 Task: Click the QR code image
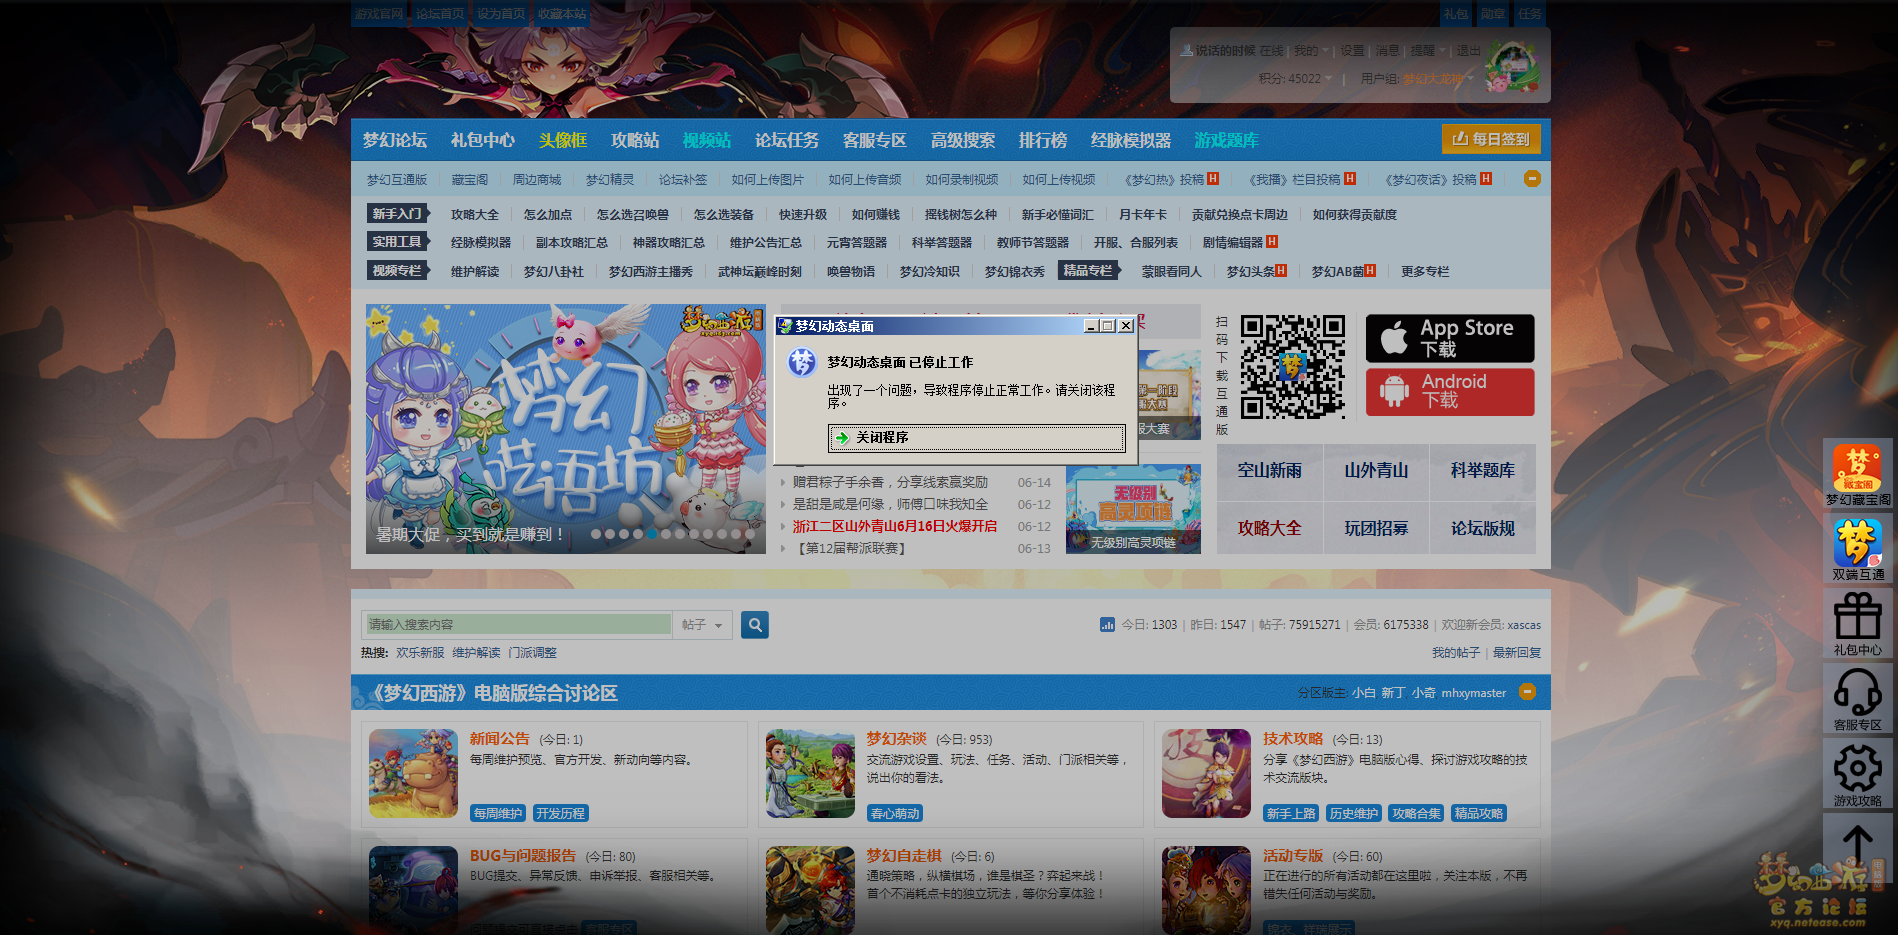pyautogui.click(x=1293, y=367)
